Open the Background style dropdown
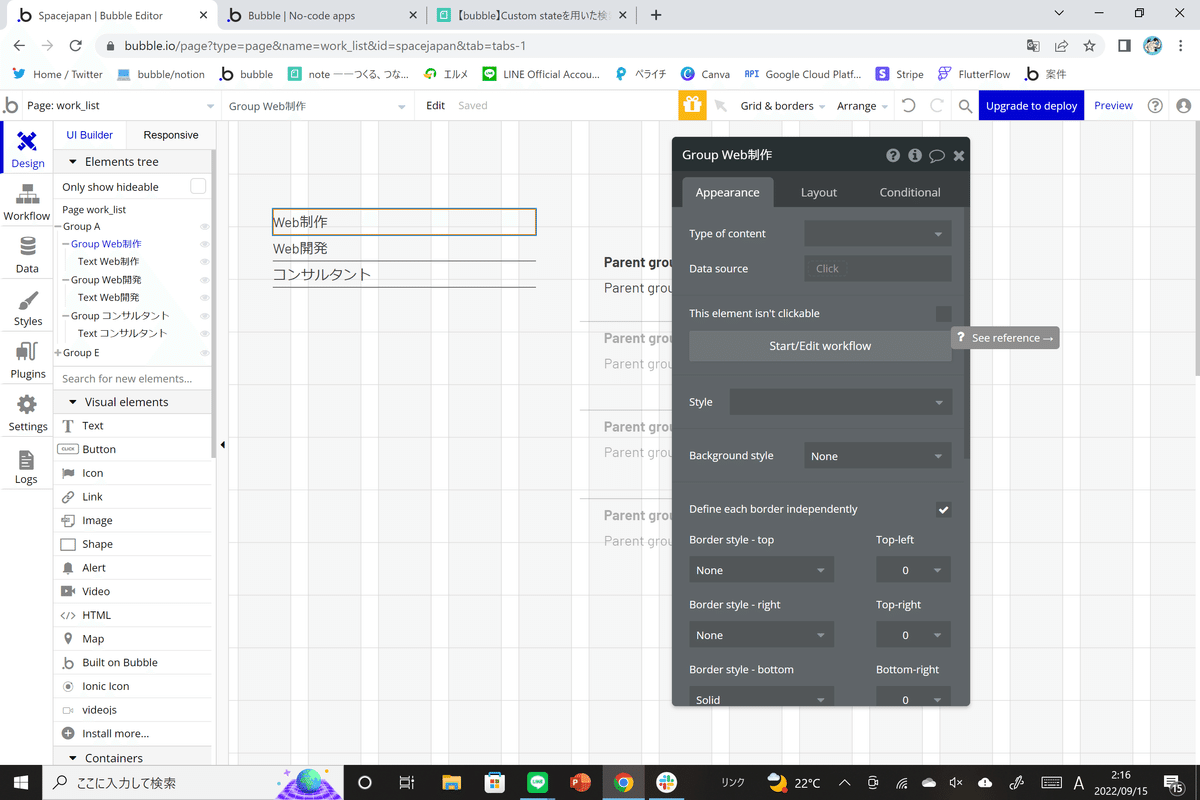This screenshot has height=800, width=1200. 878,456
